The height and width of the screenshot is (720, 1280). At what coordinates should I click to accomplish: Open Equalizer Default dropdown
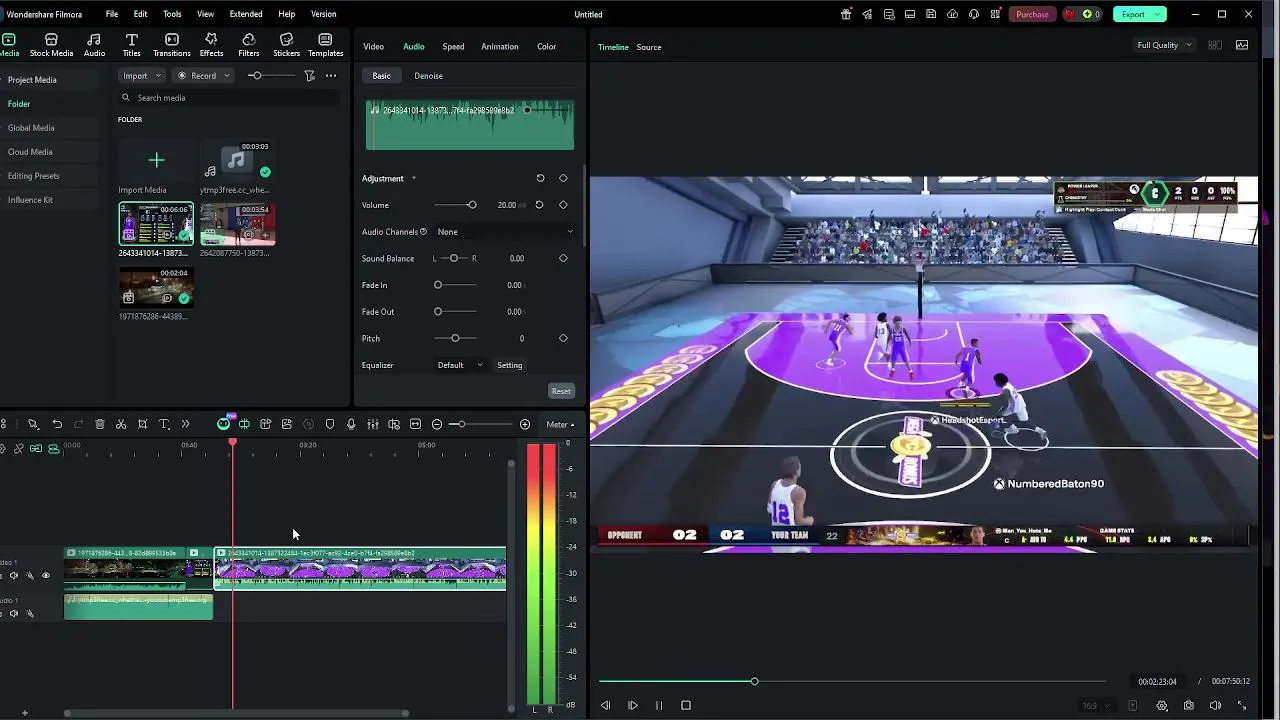pos(460,365)
